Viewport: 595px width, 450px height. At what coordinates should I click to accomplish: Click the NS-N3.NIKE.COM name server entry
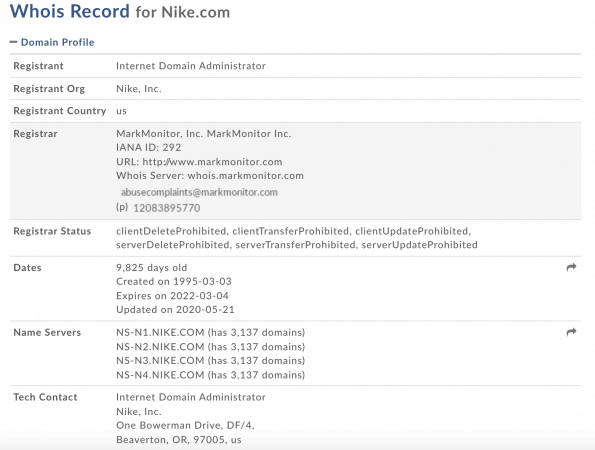click(x=211, y=360)
